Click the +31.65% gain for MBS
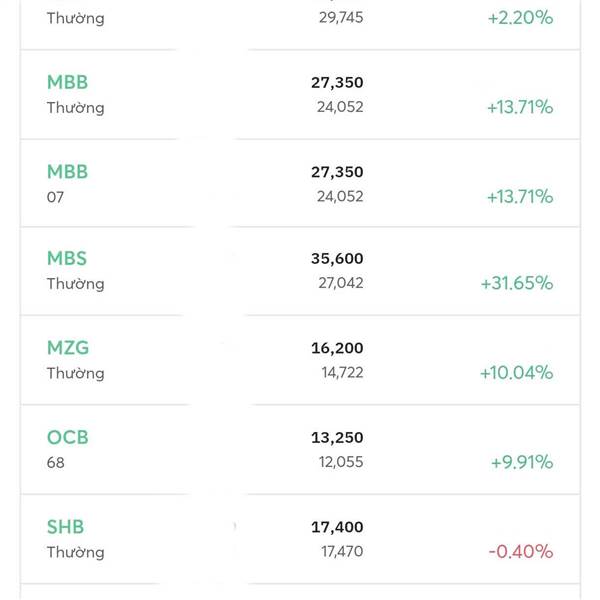Viewport: 600px width, 600px height. (x=517, y=283)
